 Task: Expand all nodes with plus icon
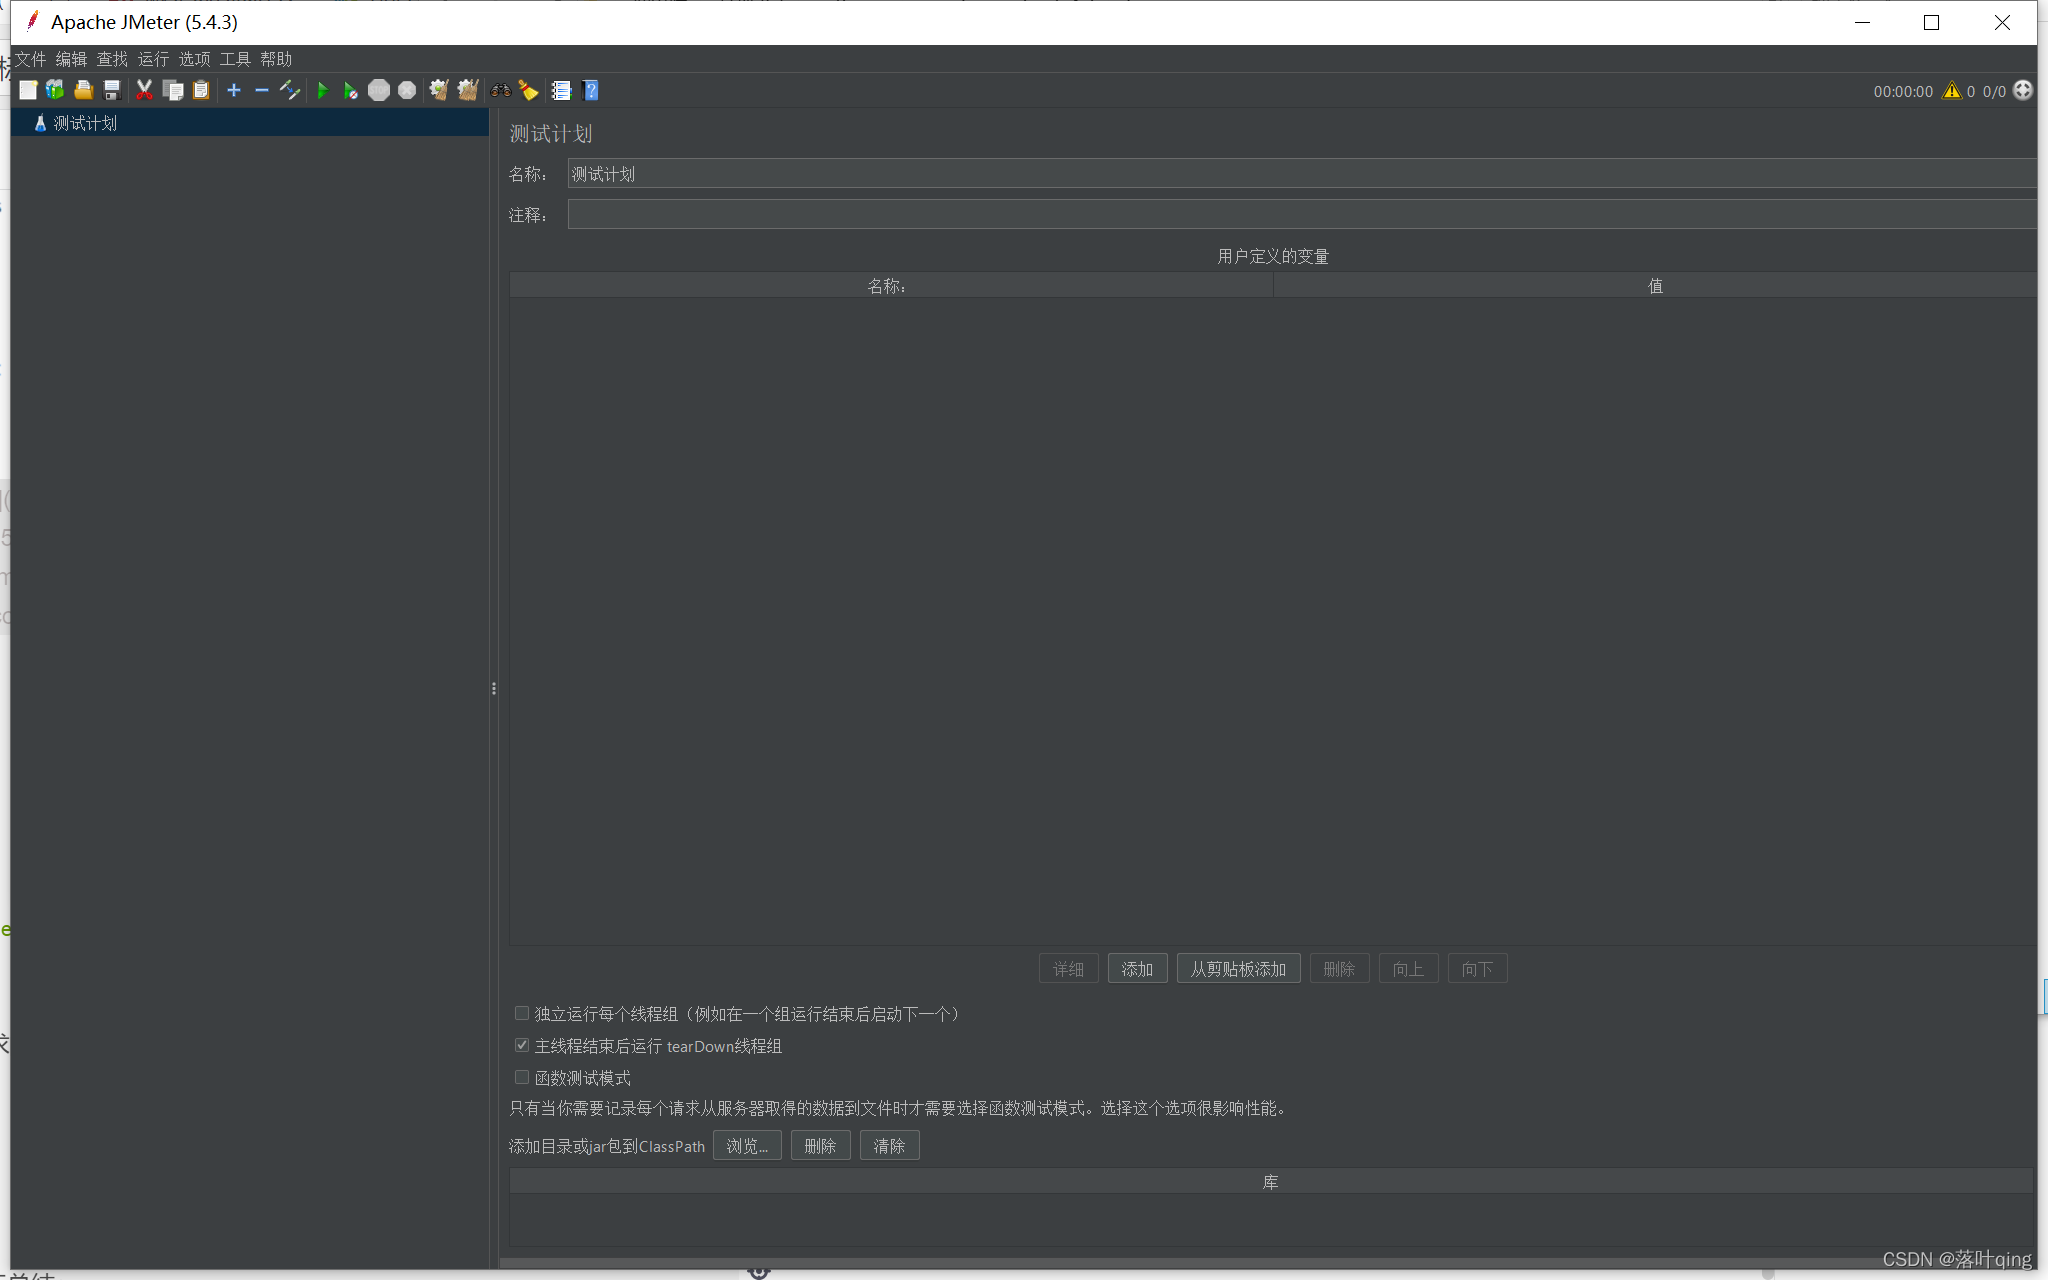(x=234, y=91)
